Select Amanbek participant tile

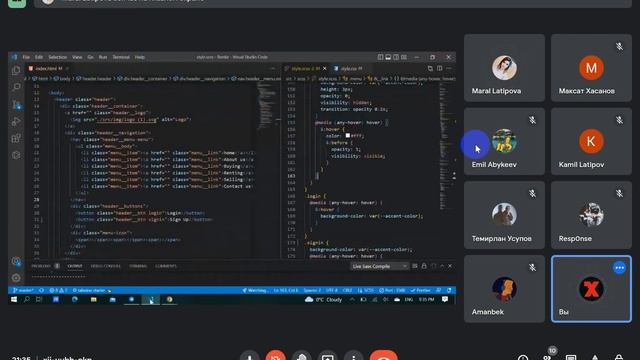click(504, 289)
